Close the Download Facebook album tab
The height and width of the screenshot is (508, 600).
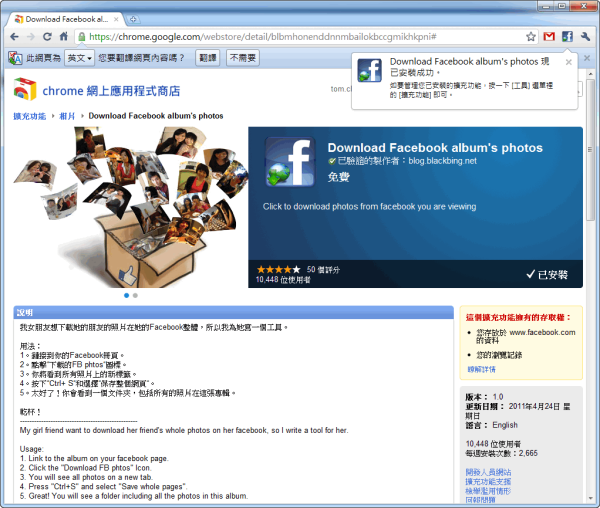pyautogui.click(x=116, y=19)
